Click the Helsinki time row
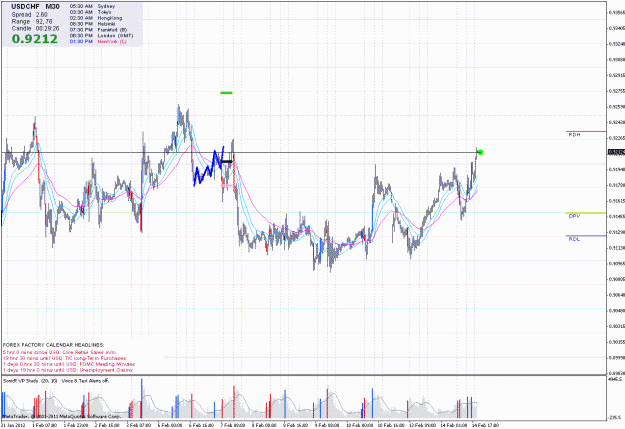 92,24
